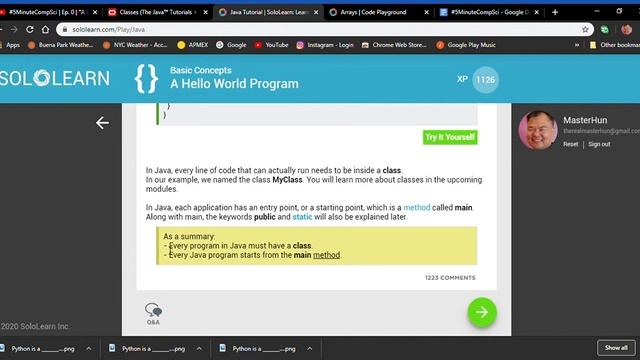Open second downloaded Python png file
The width and height of the screenshot is (640, 360).
[147, 349]
